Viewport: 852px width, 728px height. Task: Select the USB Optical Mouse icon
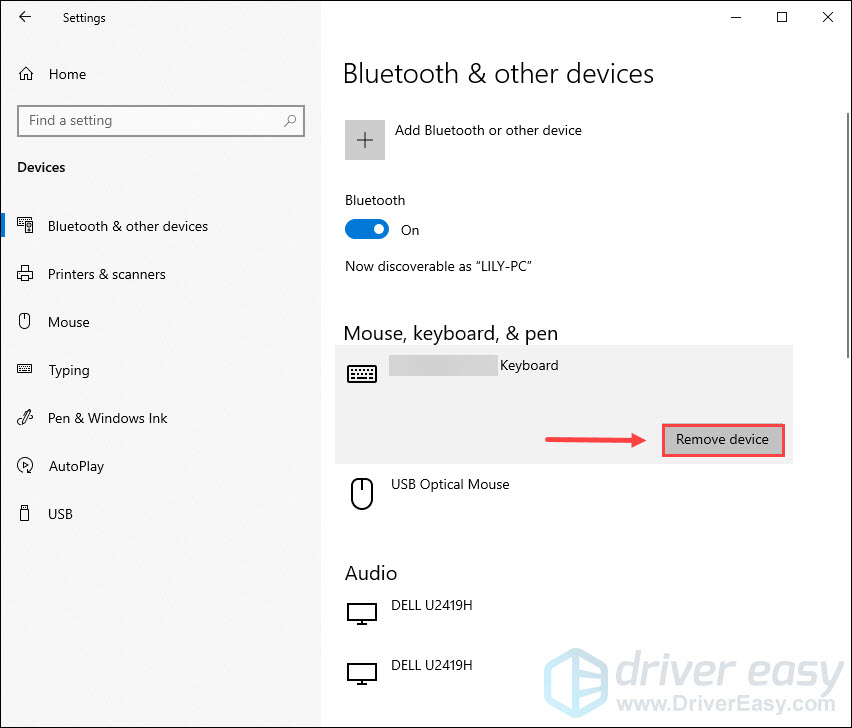click(x=362, y=493)
